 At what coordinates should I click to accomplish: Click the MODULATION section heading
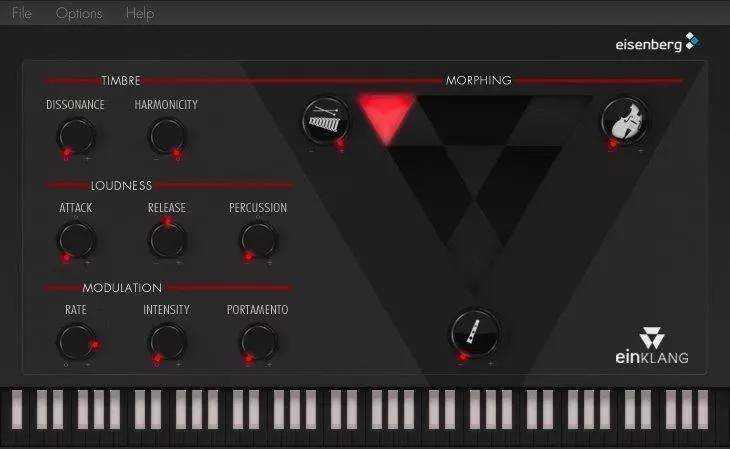[x=122, y=288]
